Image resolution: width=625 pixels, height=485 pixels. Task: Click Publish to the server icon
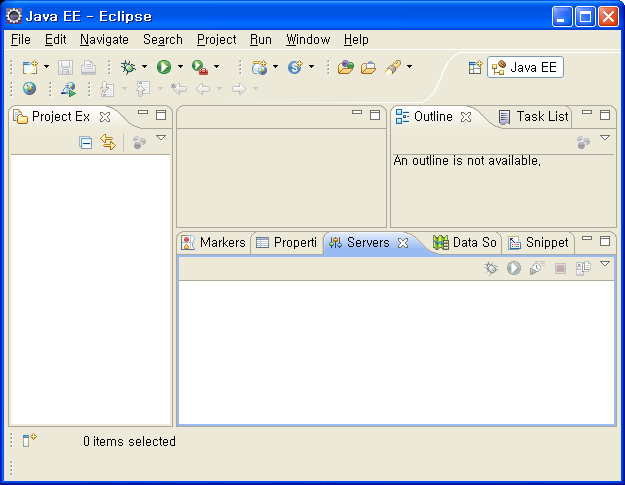point(583,268)
